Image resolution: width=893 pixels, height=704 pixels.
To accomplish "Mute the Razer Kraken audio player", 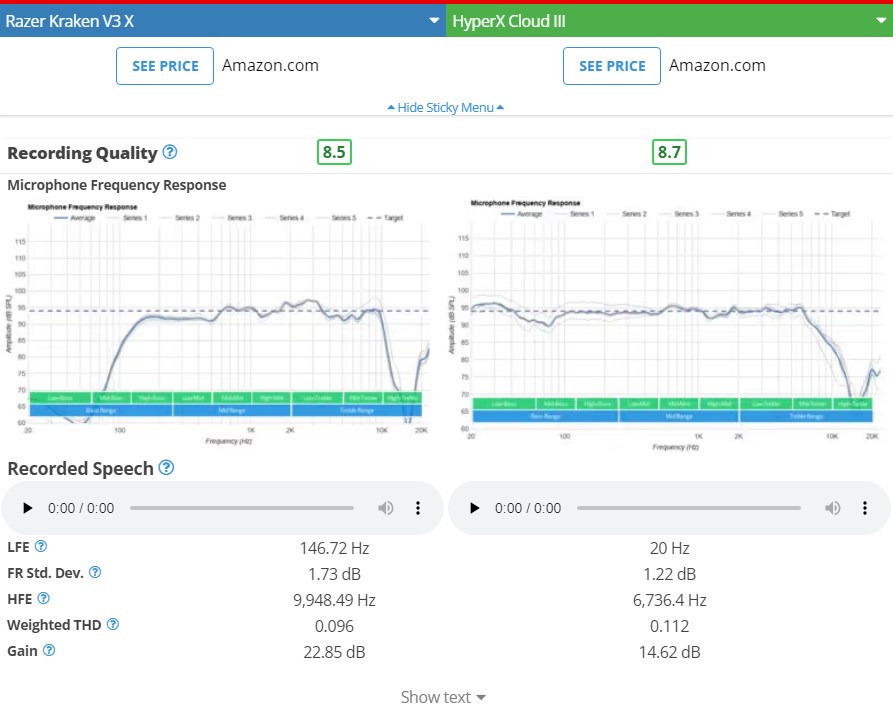I will tap(386, 508).
